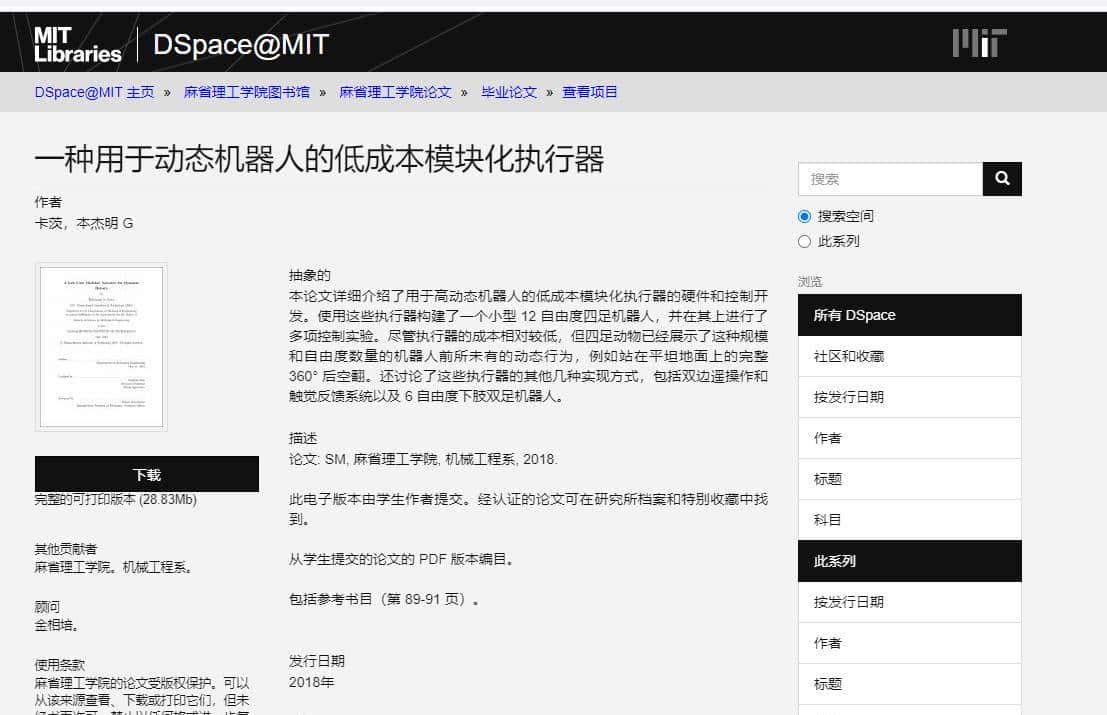Image resolution: width=1107 pixels, height=715 pixels.
Task: Click the MIT logo at top right
Action: click(x=980, y=42)
